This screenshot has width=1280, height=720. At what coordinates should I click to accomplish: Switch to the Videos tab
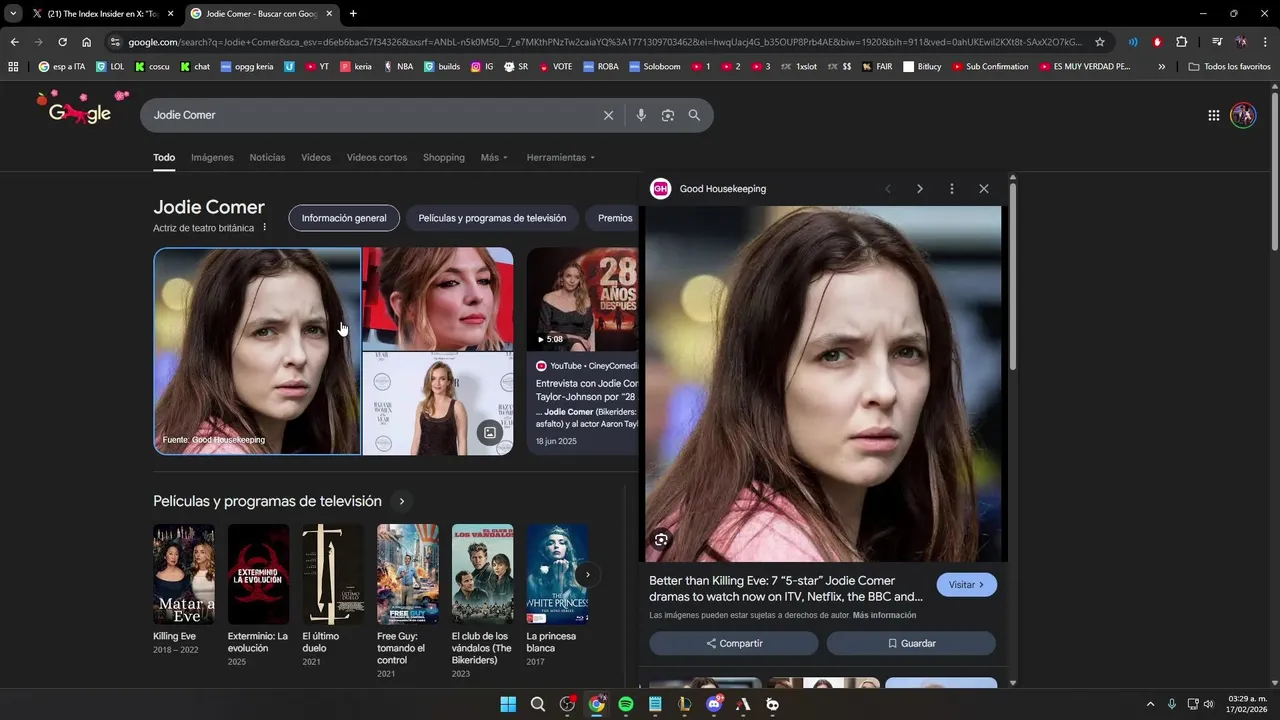pos(316,158)
